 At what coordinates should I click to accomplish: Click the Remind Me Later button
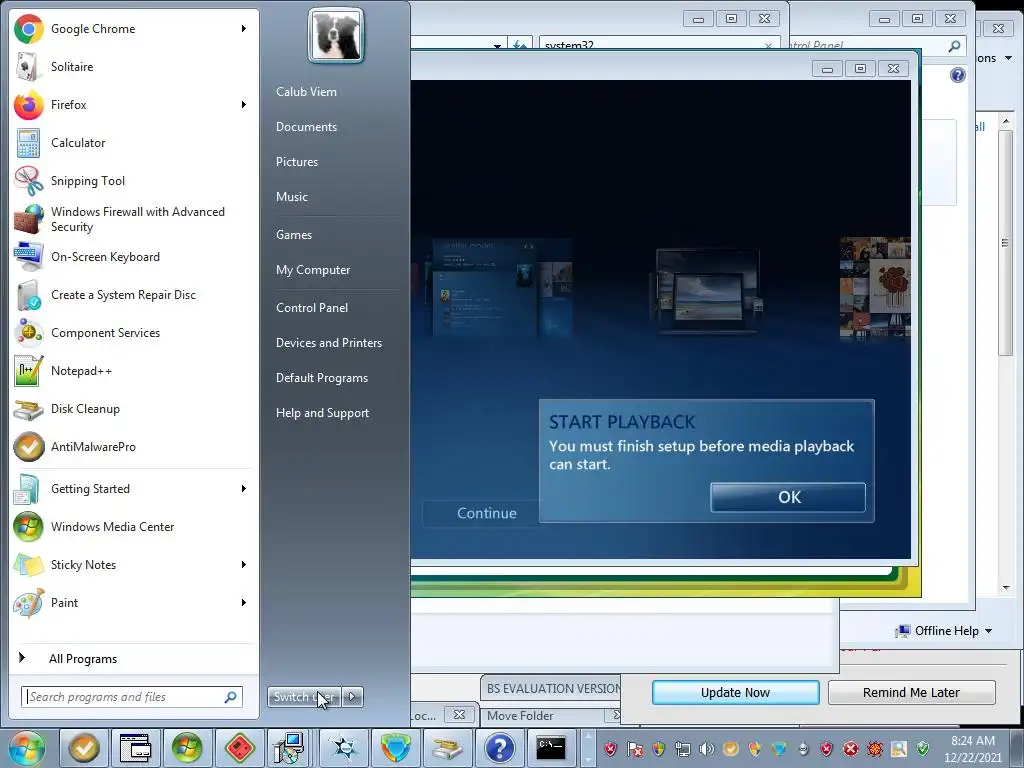point(911,692)
